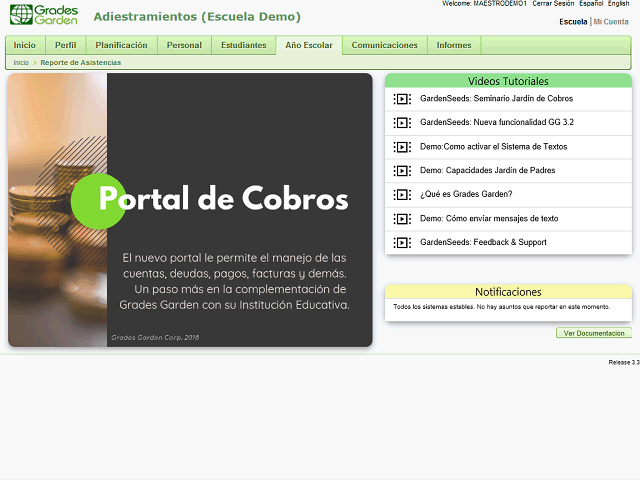Switch to the Planificación tab
The width and height of the screenshot is (640, 480).
[121, 45]
